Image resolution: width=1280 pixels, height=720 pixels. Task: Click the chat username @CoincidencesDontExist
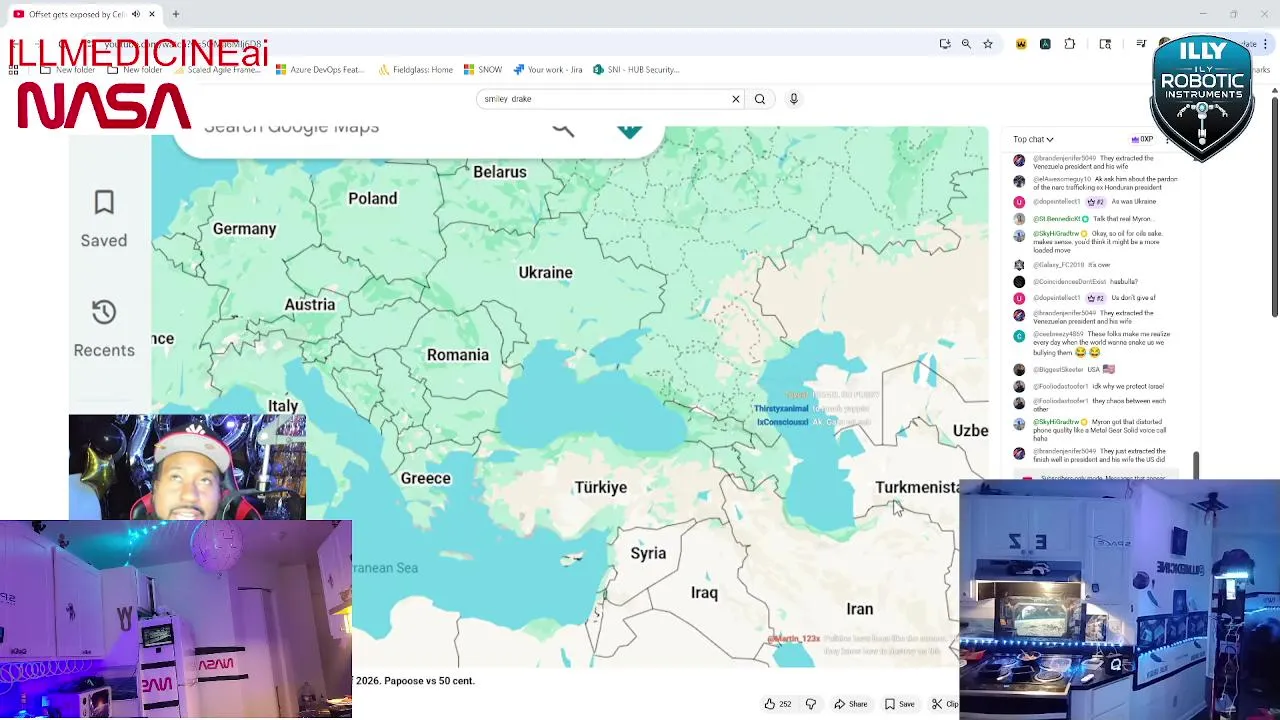1069,282
